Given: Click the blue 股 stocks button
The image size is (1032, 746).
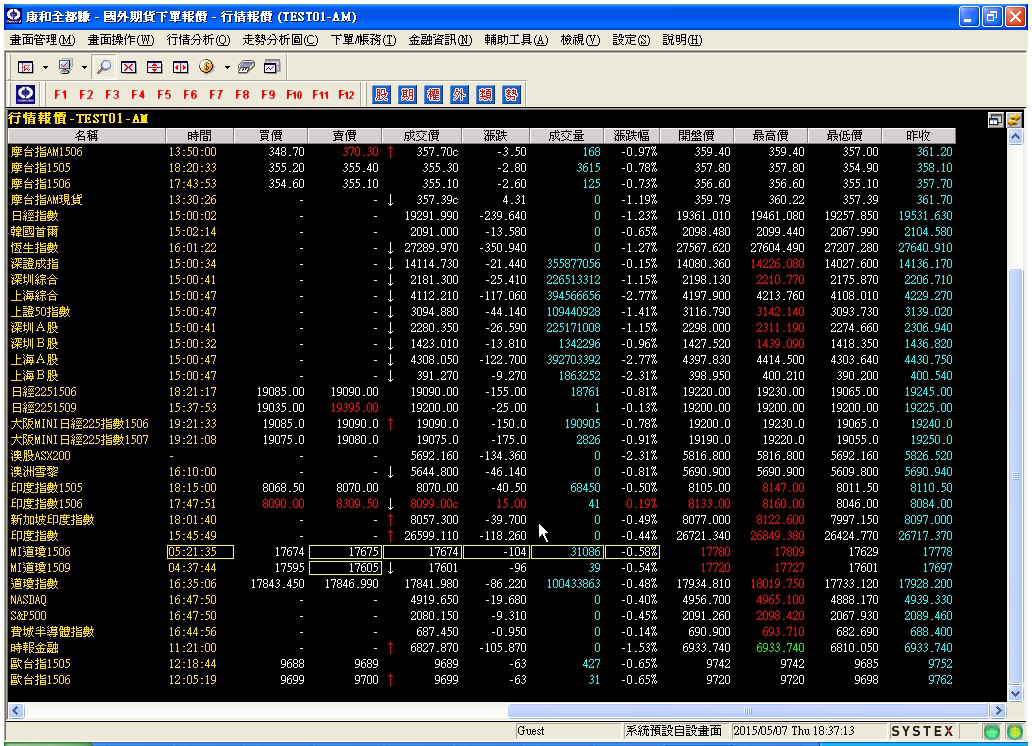Looking at the screenshot, I should (382, 94).
